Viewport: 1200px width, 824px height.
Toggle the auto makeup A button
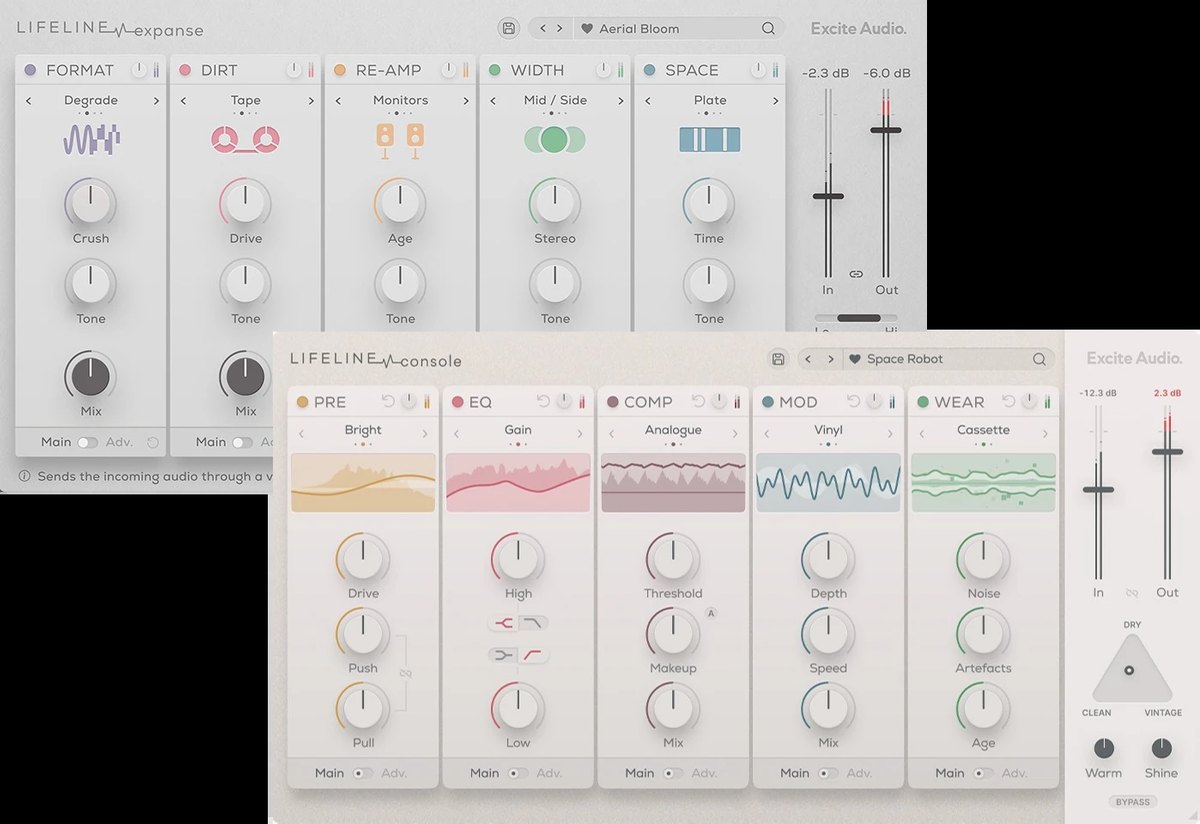click(711, 613)
